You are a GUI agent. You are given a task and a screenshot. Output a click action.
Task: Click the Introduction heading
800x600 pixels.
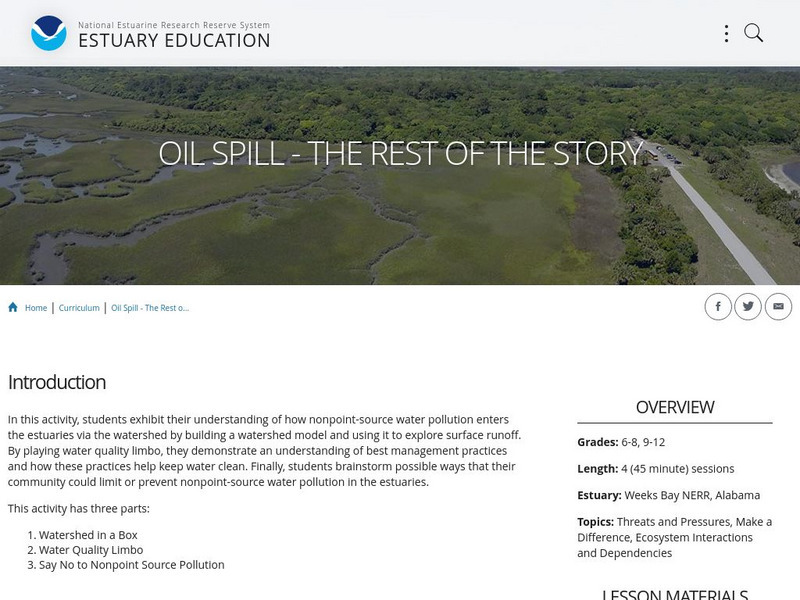[x=57, y=382]
